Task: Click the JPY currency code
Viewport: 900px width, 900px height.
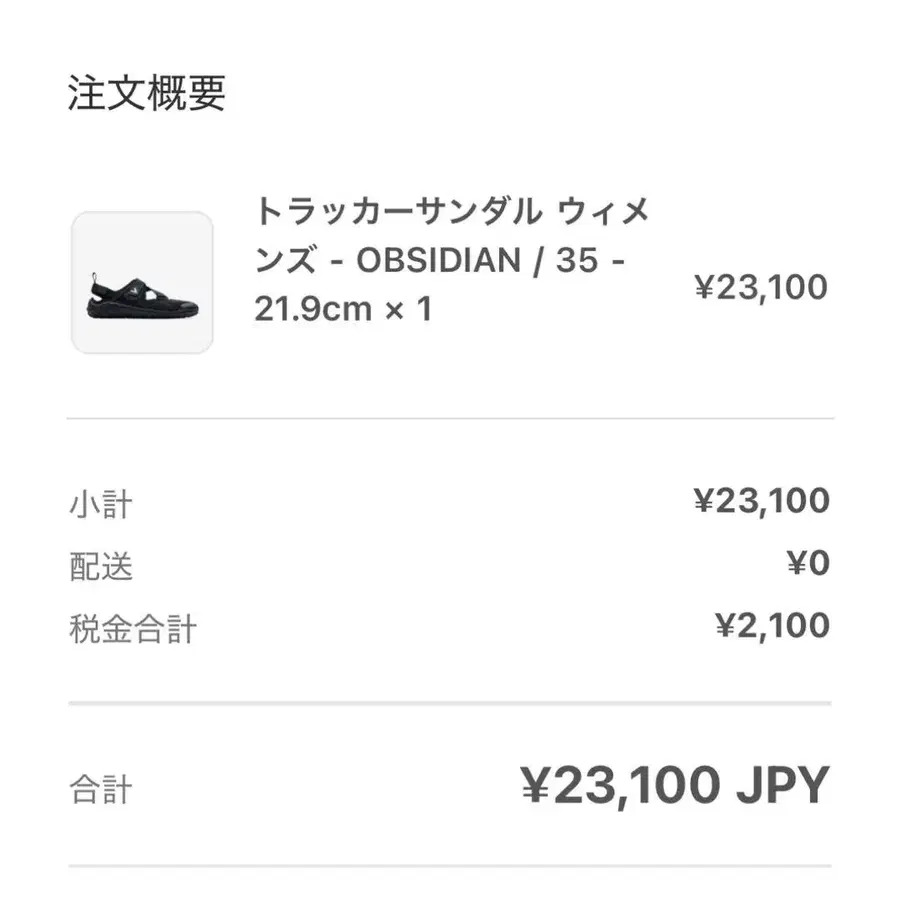Action: coord(783,785)
